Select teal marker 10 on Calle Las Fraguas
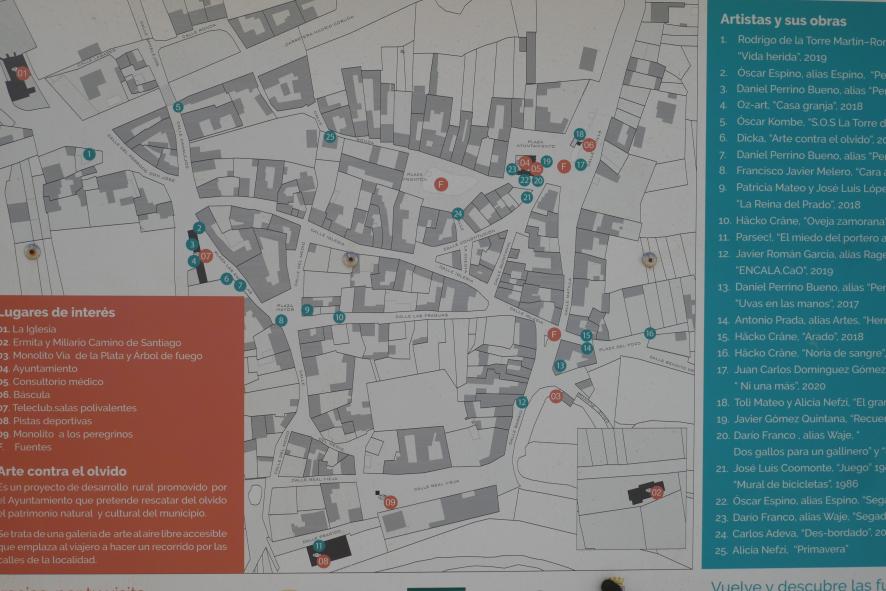This screenshot has width=886, height=591. coord(339,317)
